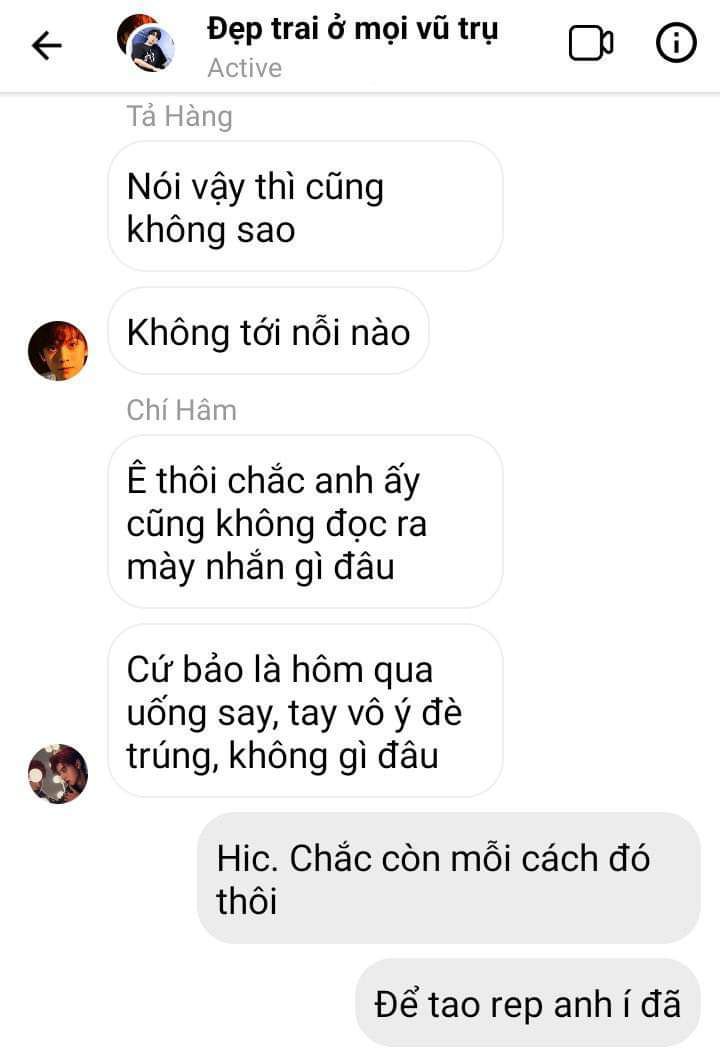Select message 'Không tới nỗi nào'
720x1059 pixels.
coord(268,332)
